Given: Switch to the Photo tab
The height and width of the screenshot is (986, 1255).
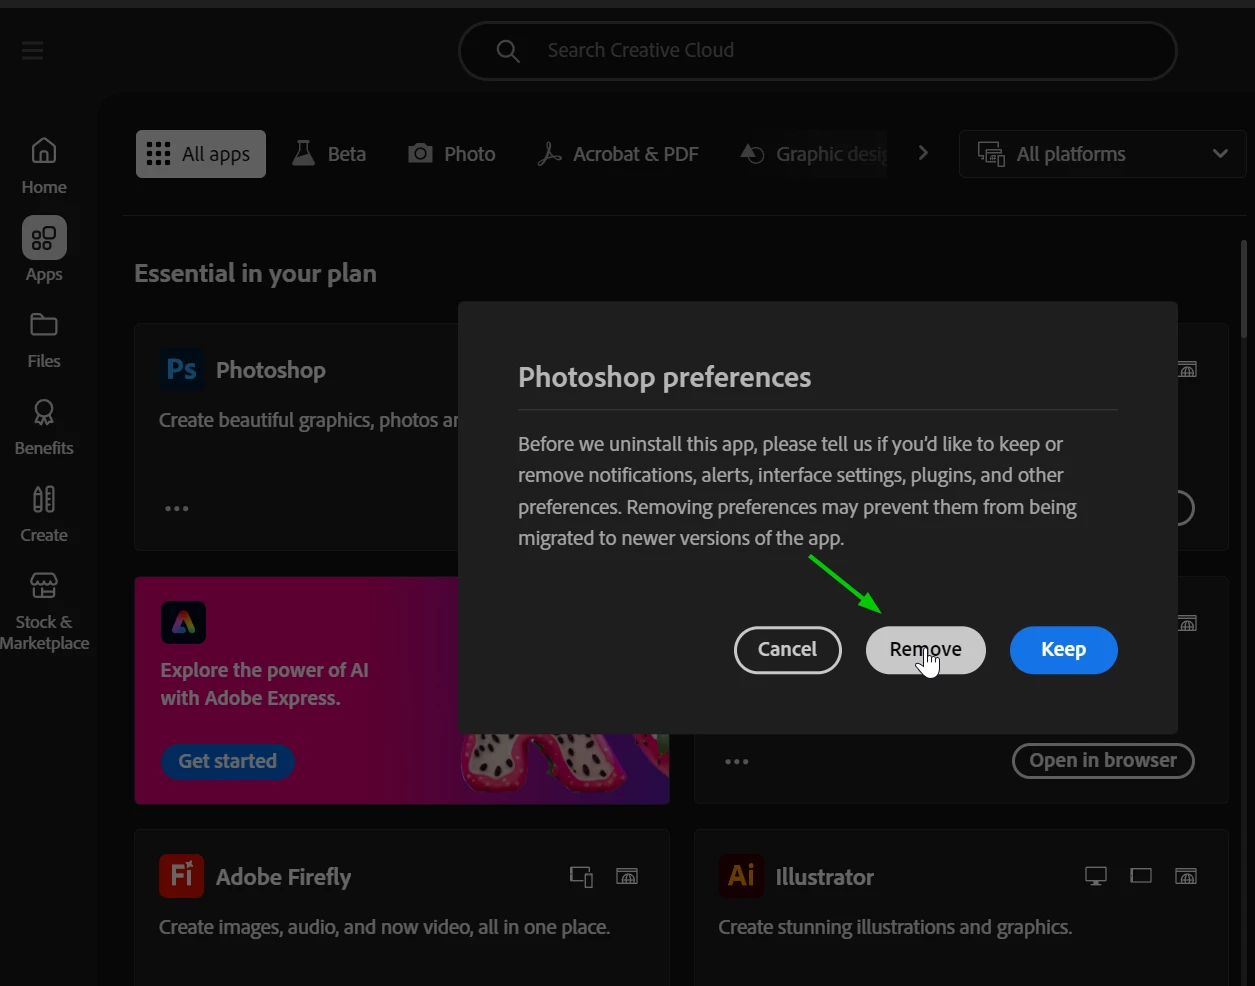Looking at the screenshot, I should [452, 154].
